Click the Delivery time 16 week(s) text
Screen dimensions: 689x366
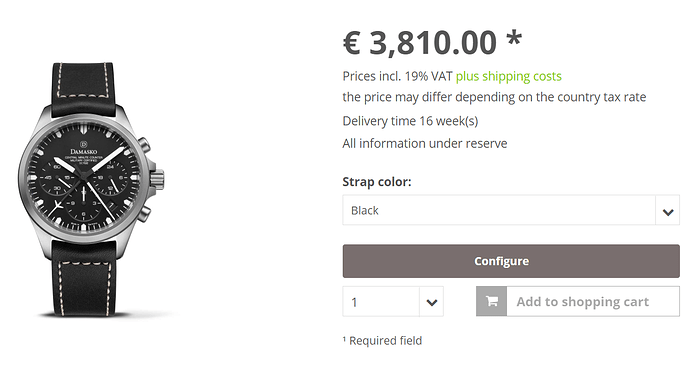pyautogui.click(x=410, y=121)
